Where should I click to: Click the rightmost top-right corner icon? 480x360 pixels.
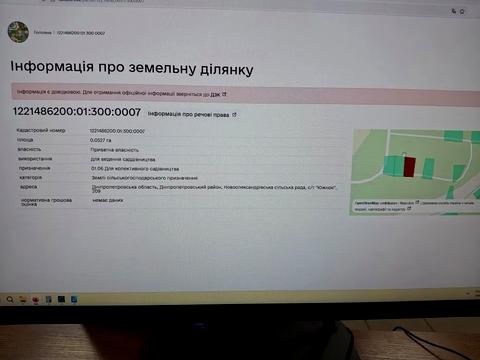(462, 11)
